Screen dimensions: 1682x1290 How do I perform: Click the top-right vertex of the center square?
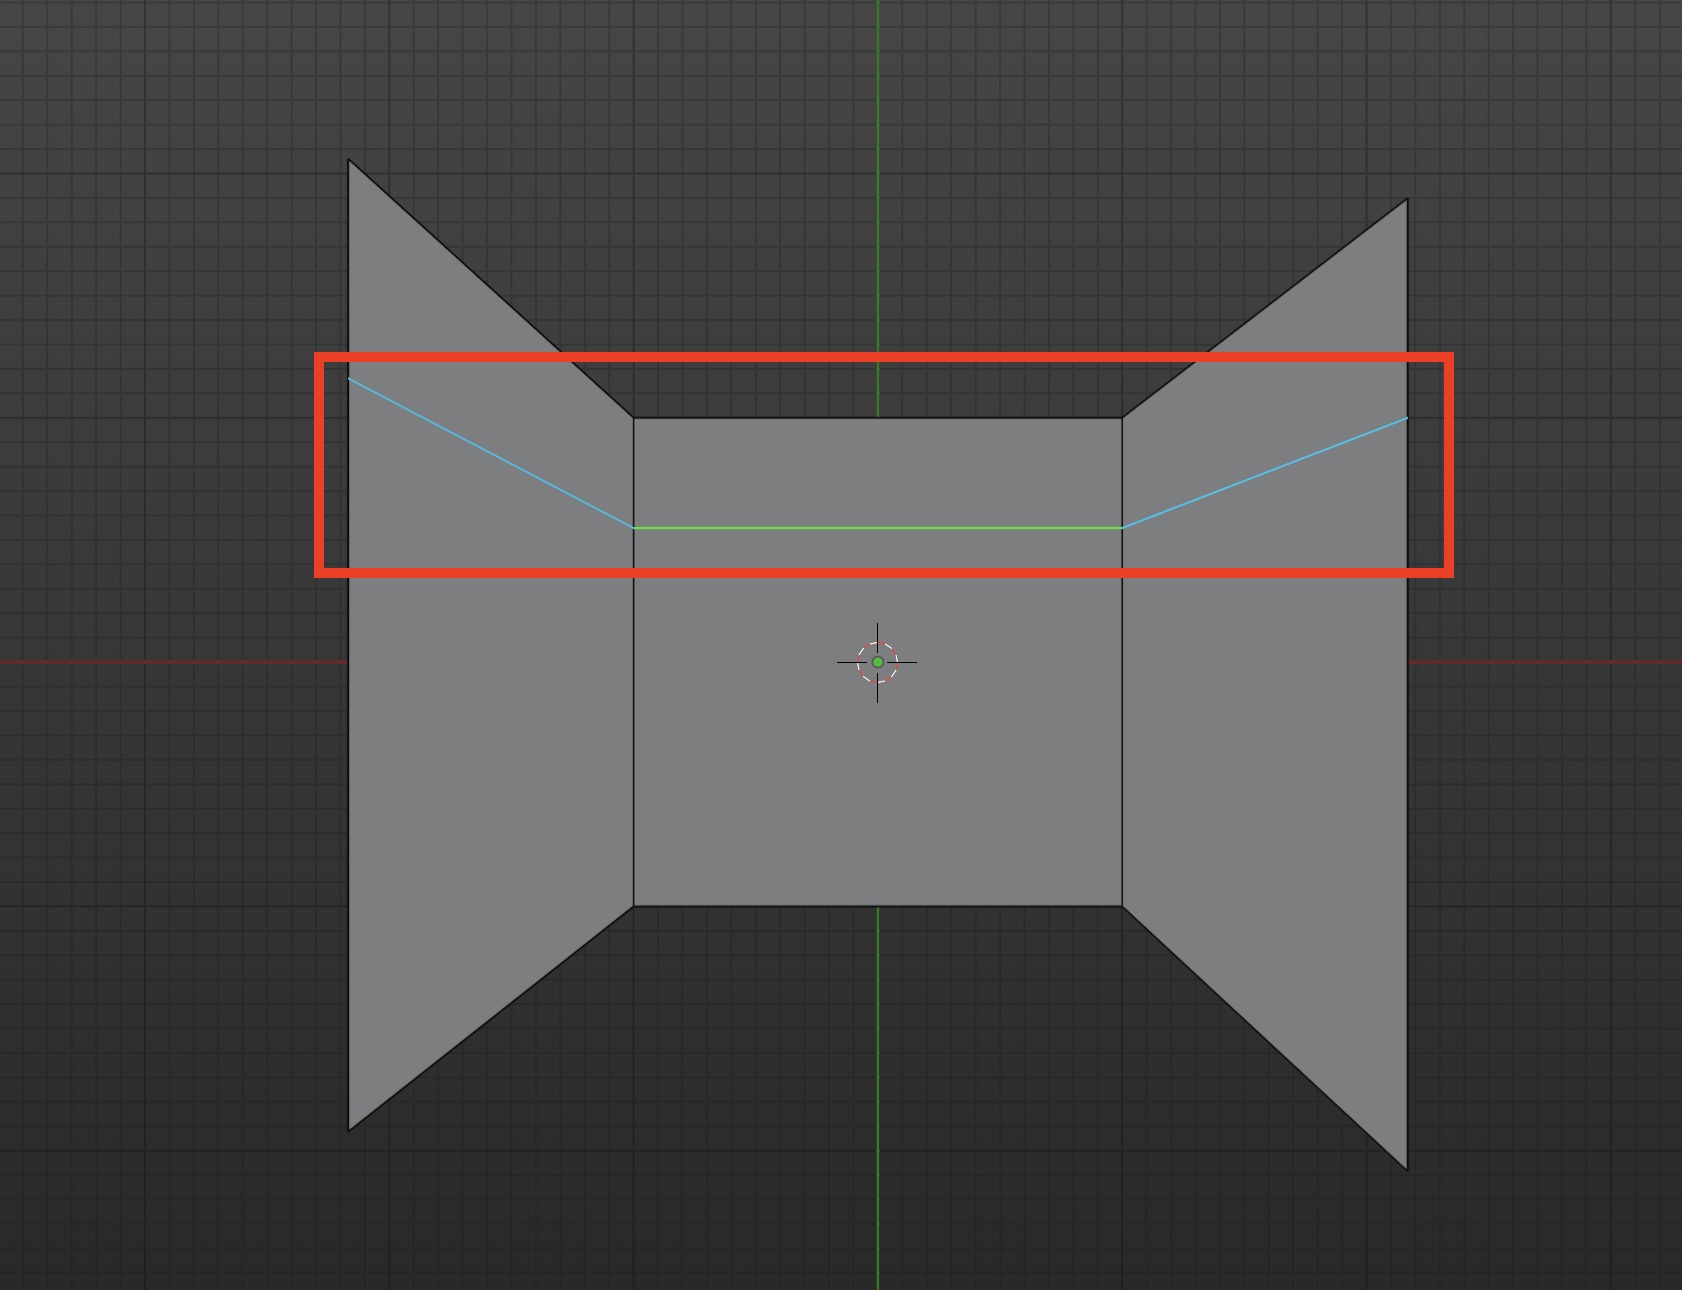pos(1122,418)
